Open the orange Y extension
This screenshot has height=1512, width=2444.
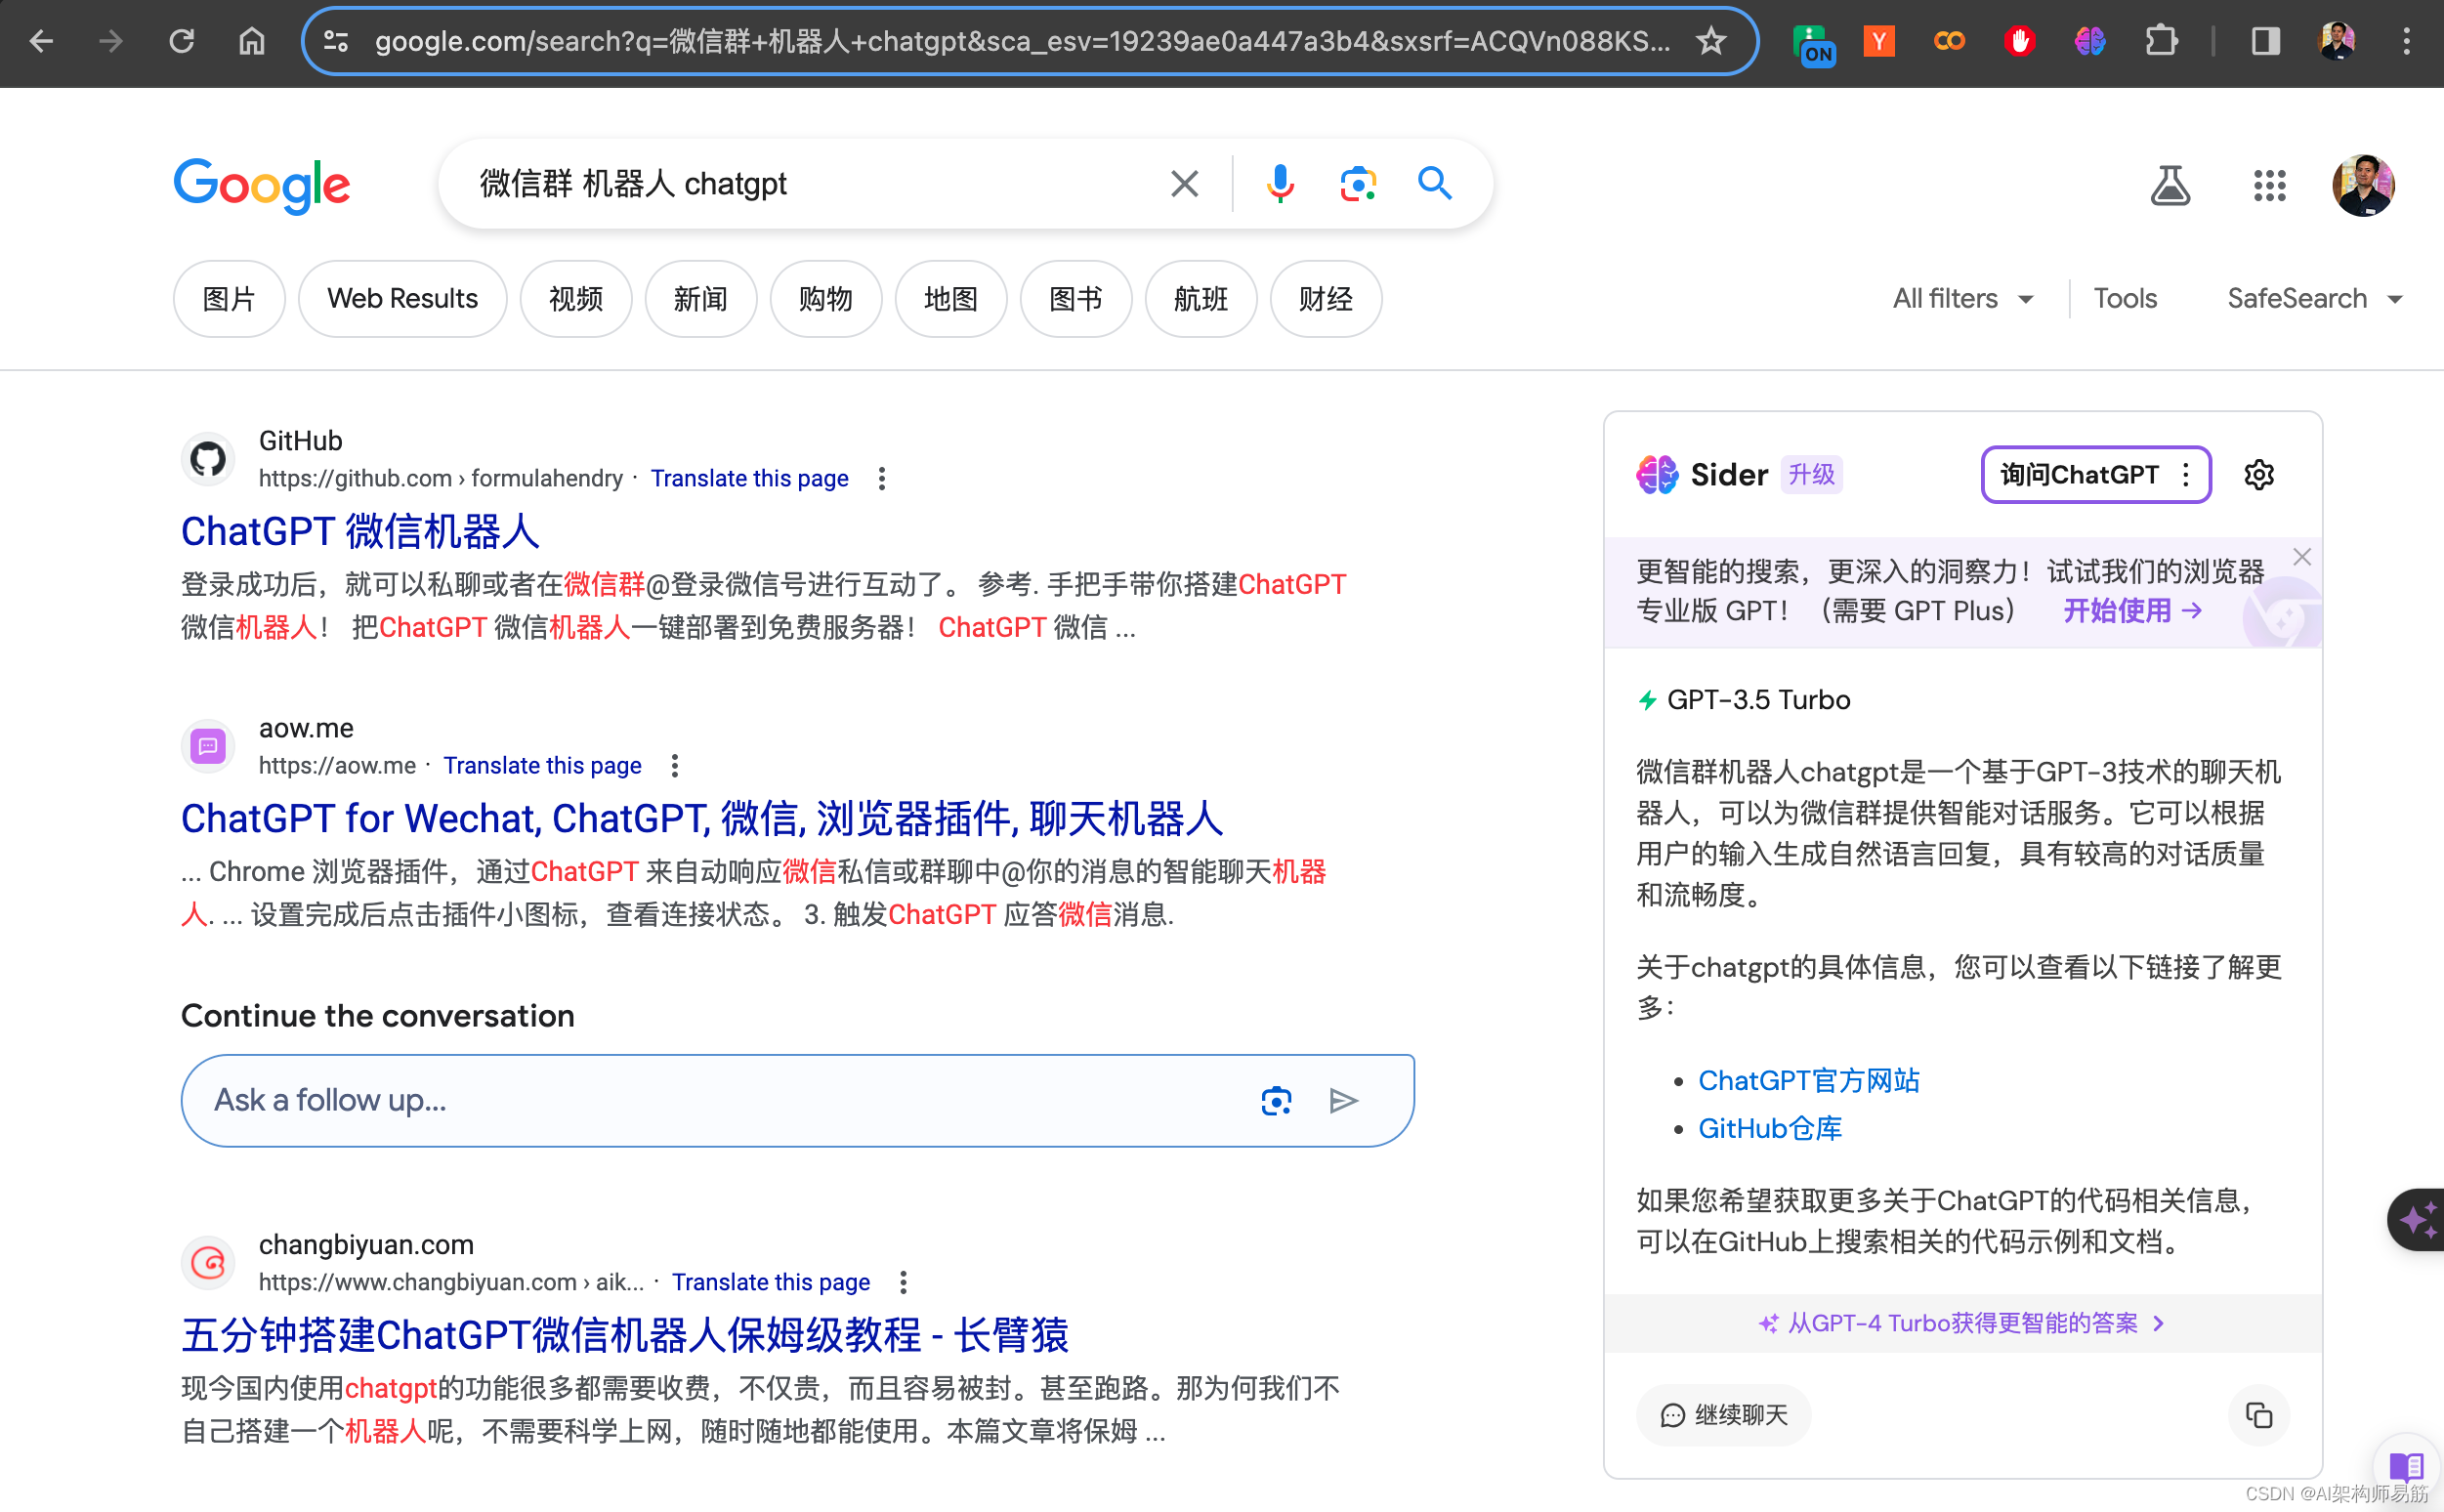(x=1879, y=41)
